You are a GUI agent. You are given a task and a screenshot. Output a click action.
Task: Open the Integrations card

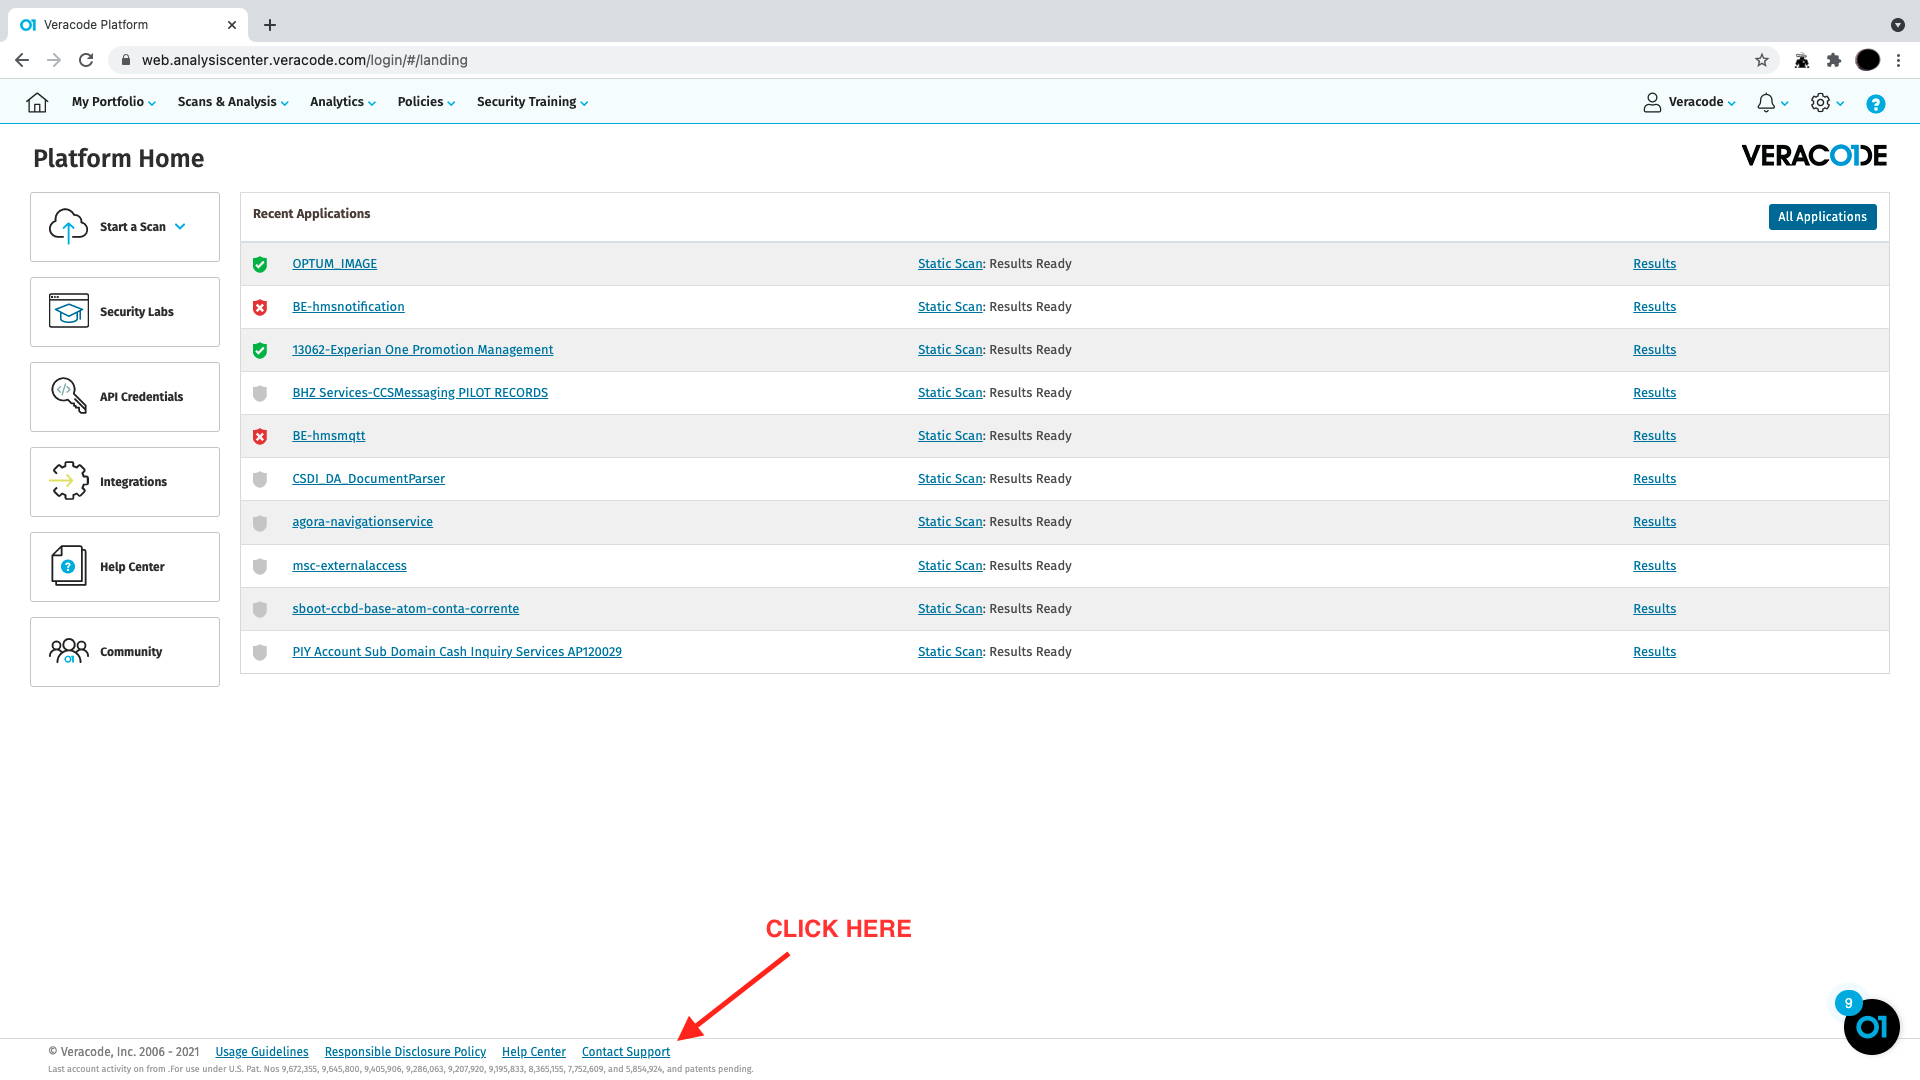[125, 482]
